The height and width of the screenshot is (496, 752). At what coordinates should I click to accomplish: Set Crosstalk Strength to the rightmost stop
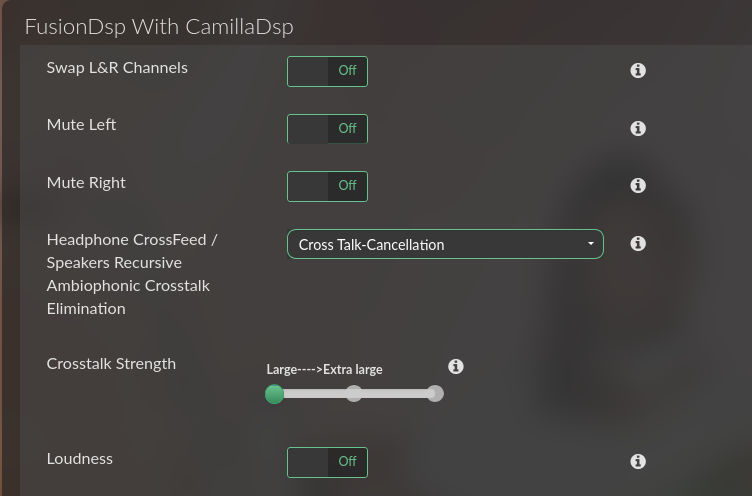[x=435, y=393]
